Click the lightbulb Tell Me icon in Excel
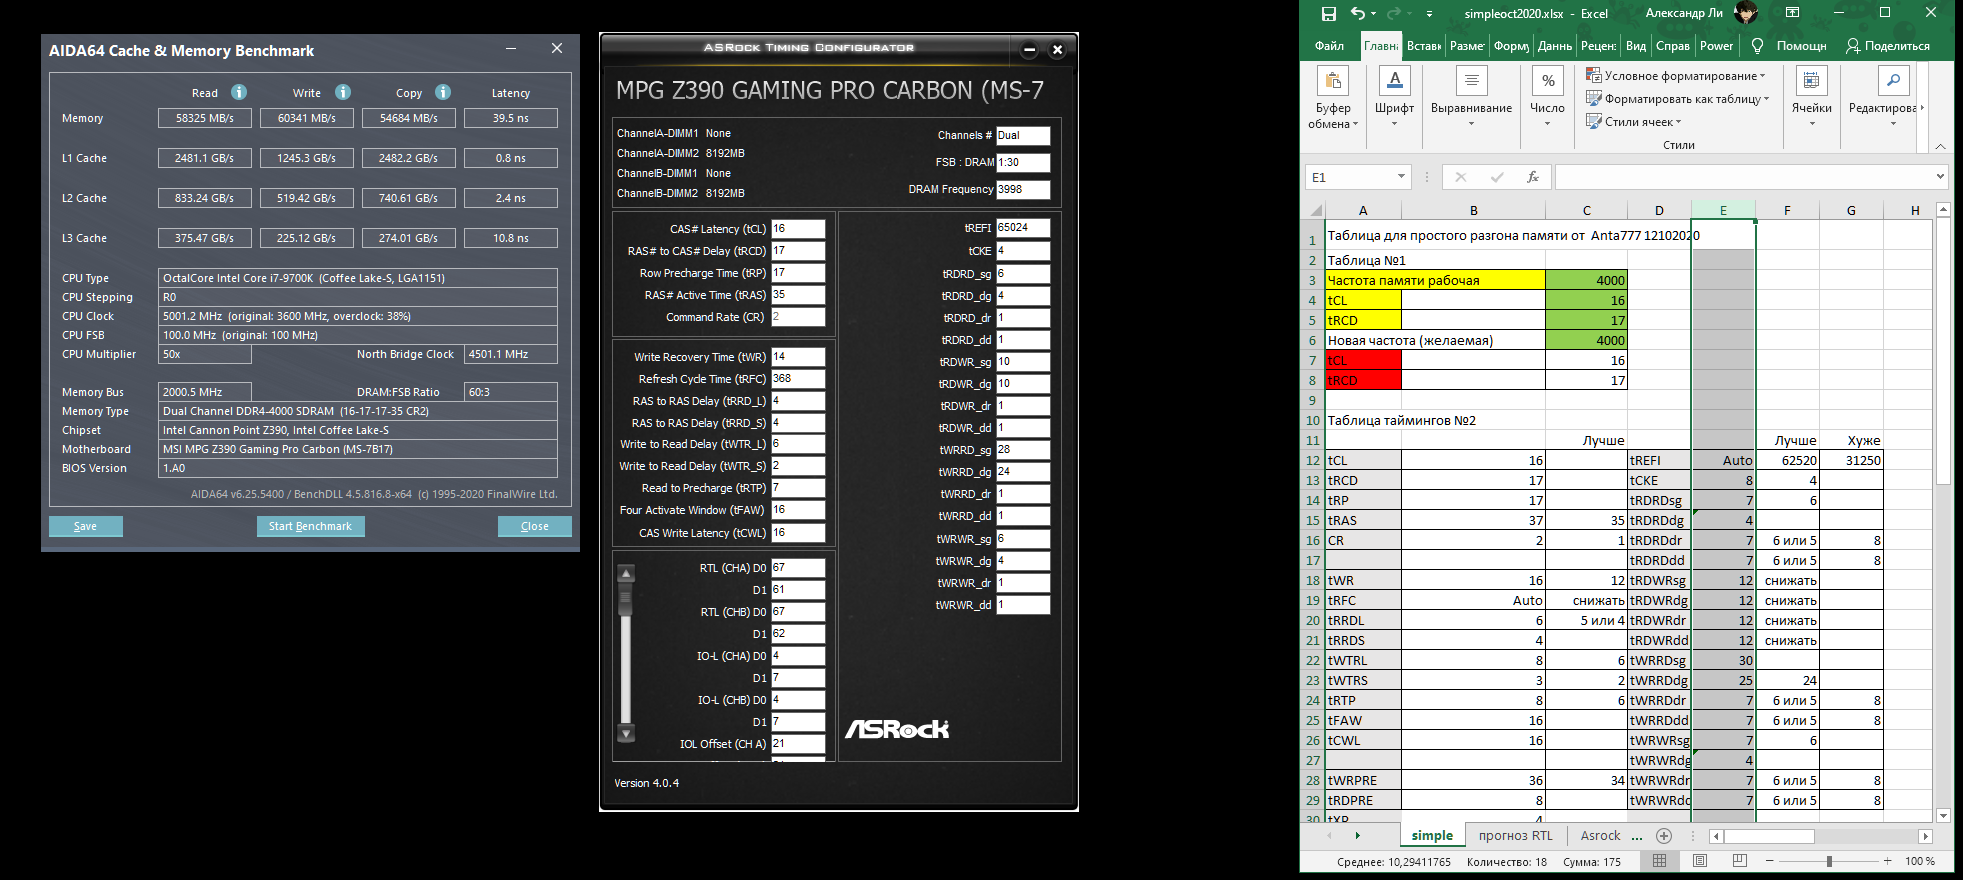 [x=1758, y=46]
